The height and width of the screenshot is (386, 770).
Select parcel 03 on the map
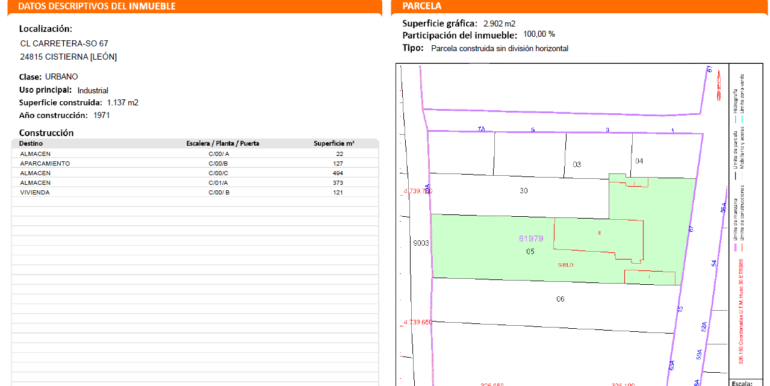pos(577,164)
